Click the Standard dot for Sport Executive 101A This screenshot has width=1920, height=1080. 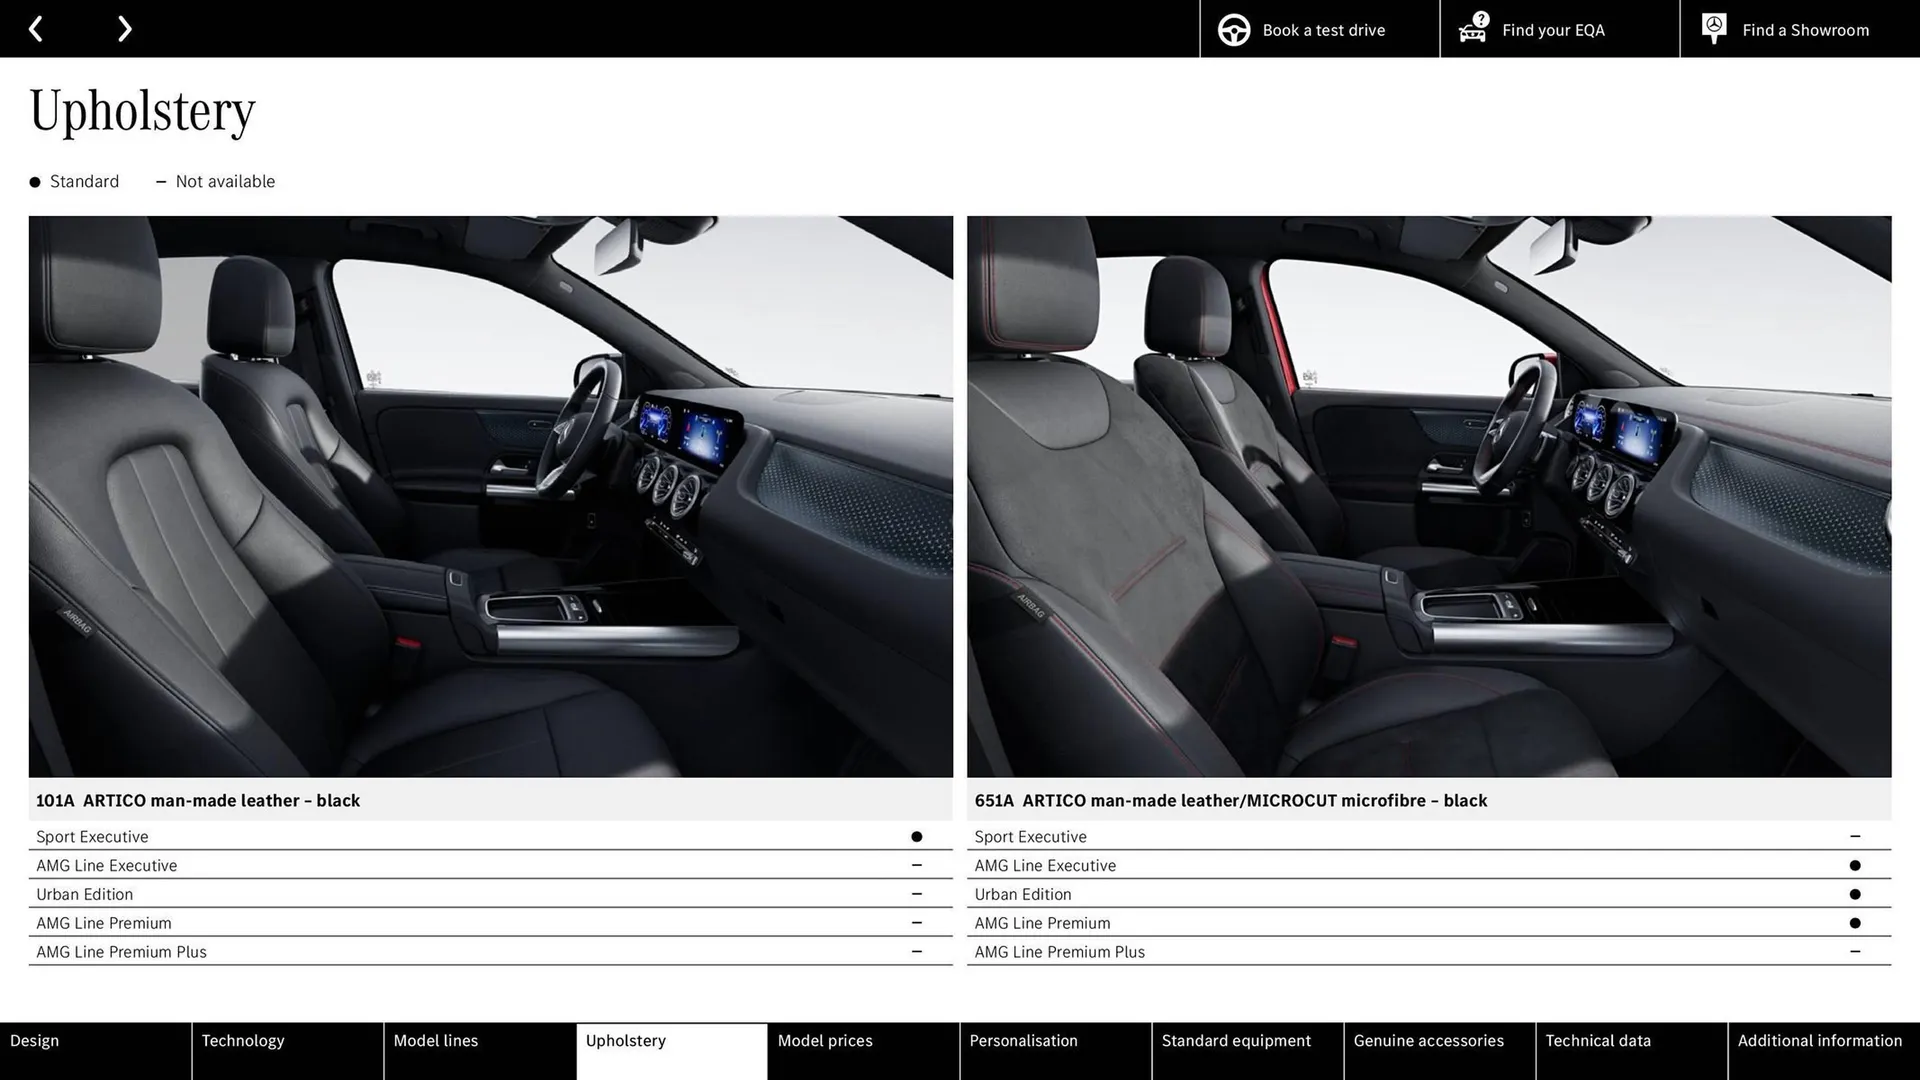(916, 836)
